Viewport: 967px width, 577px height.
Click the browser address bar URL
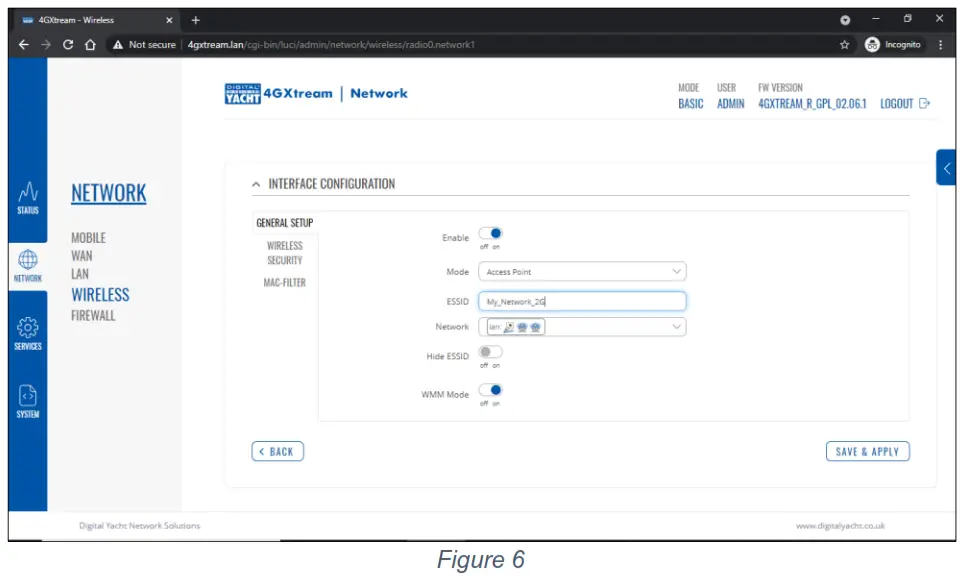[331, 44]
